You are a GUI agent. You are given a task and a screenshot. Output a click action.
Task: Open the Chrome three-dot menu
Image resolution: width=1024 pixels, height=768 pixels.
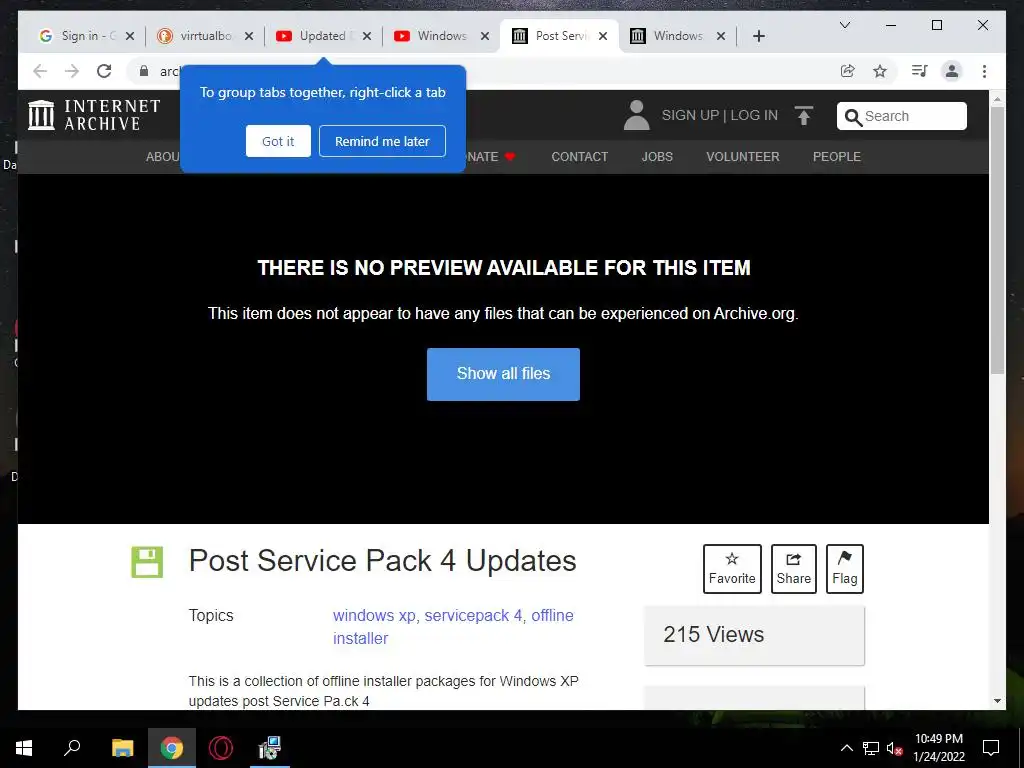984,71
